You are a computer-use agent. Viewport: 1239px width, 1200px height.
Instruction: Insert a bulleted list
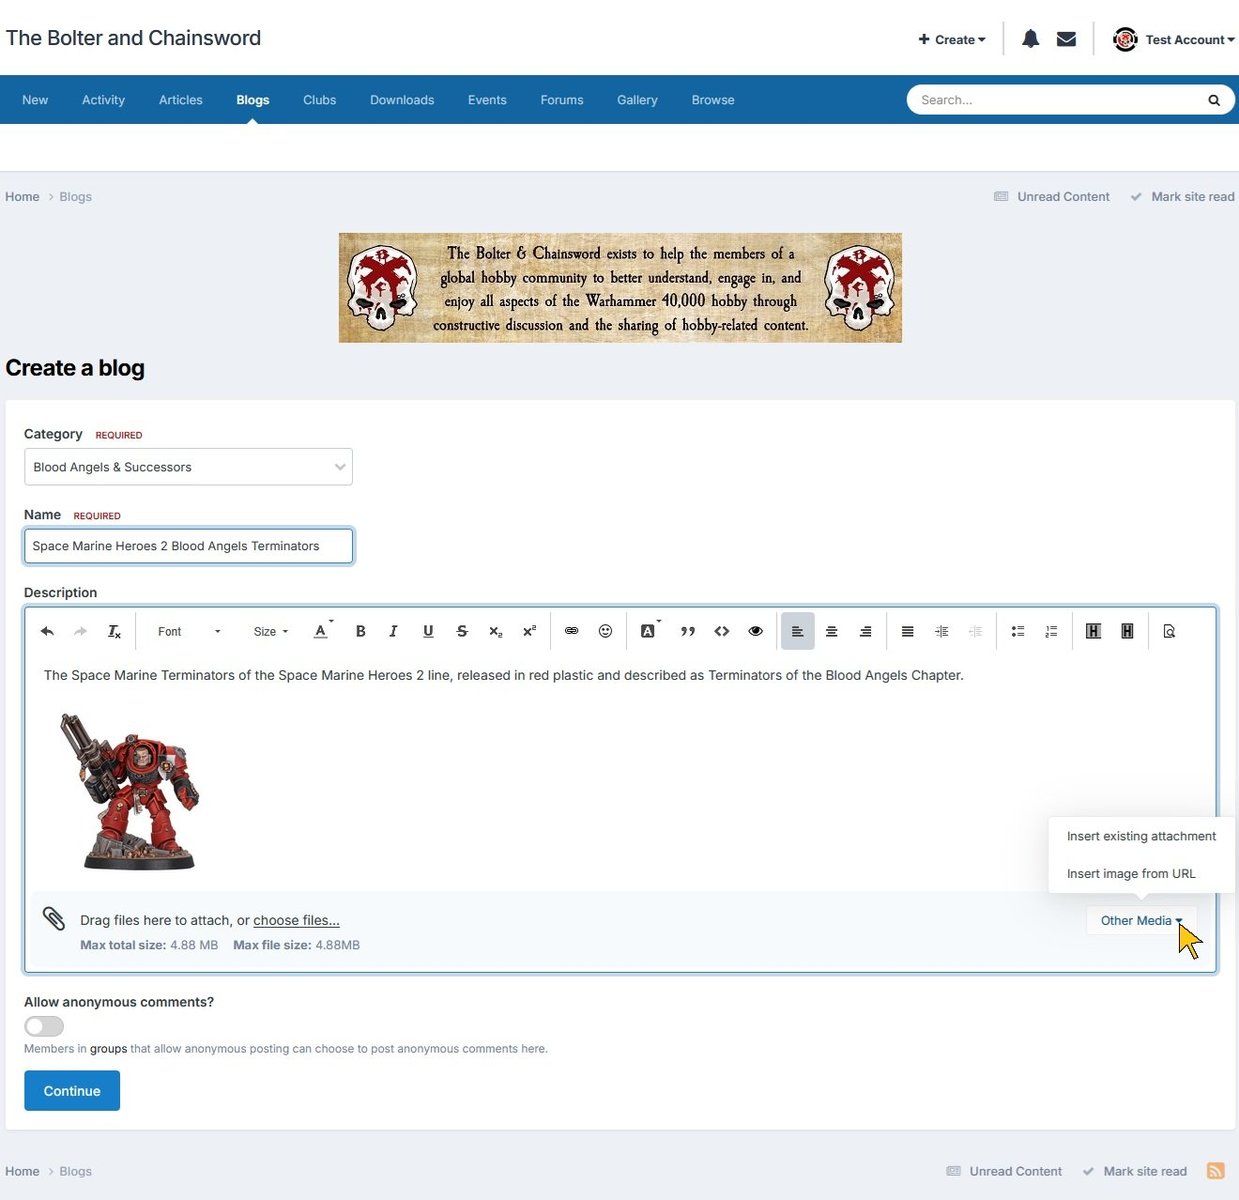1018,631
